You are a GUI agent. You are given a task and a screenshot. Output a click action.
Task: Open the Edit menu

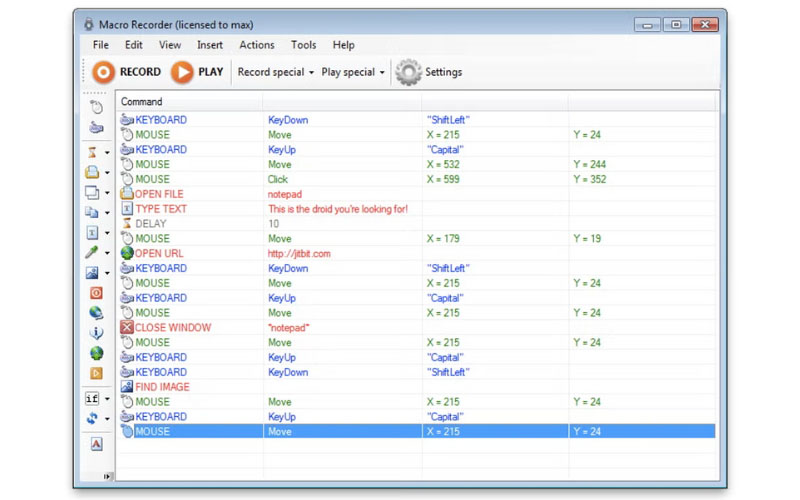click(134, 45)
